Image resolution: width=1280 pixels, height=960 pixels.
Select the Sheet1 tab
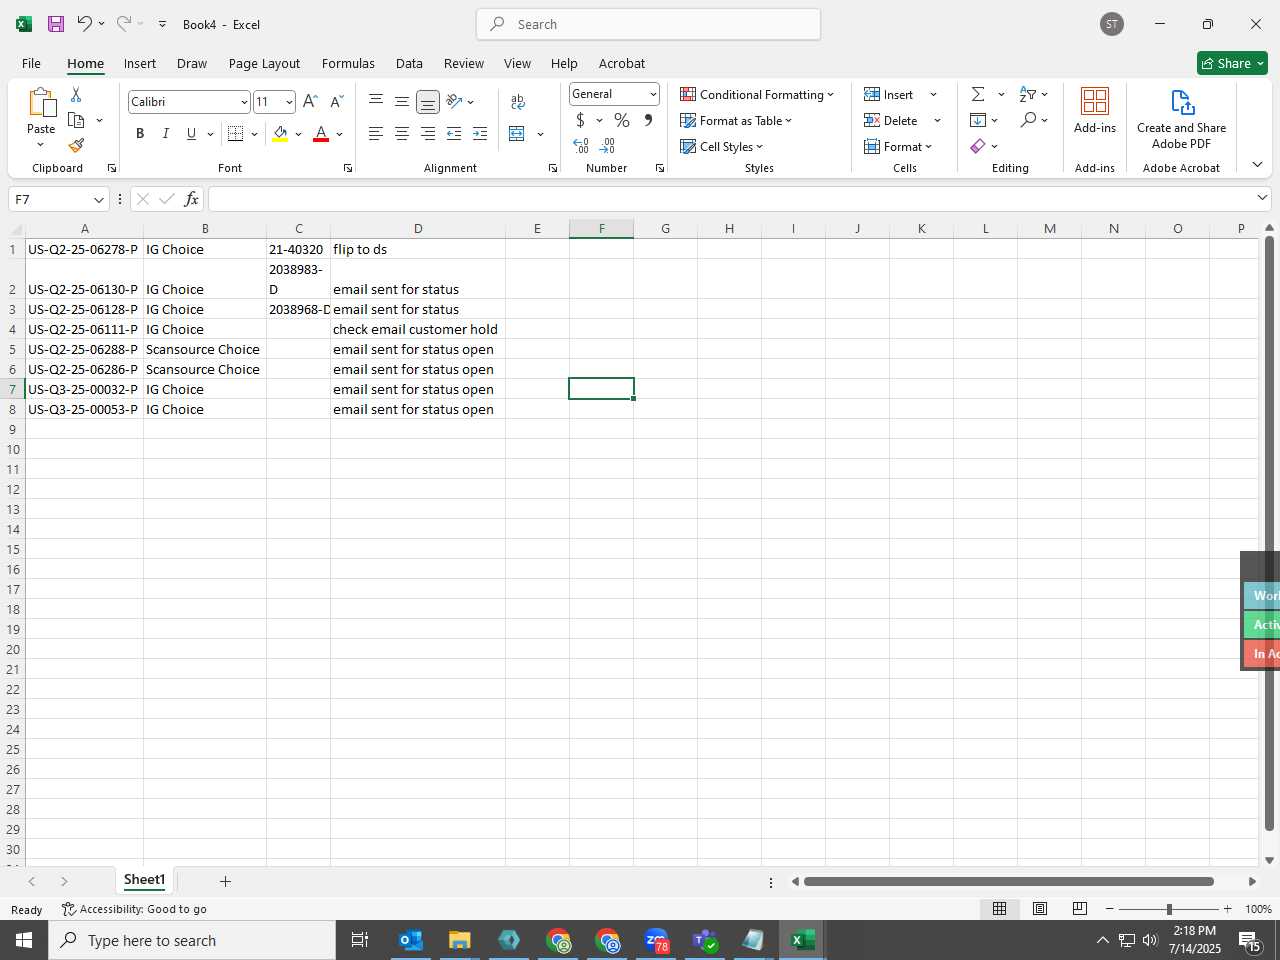144,880
